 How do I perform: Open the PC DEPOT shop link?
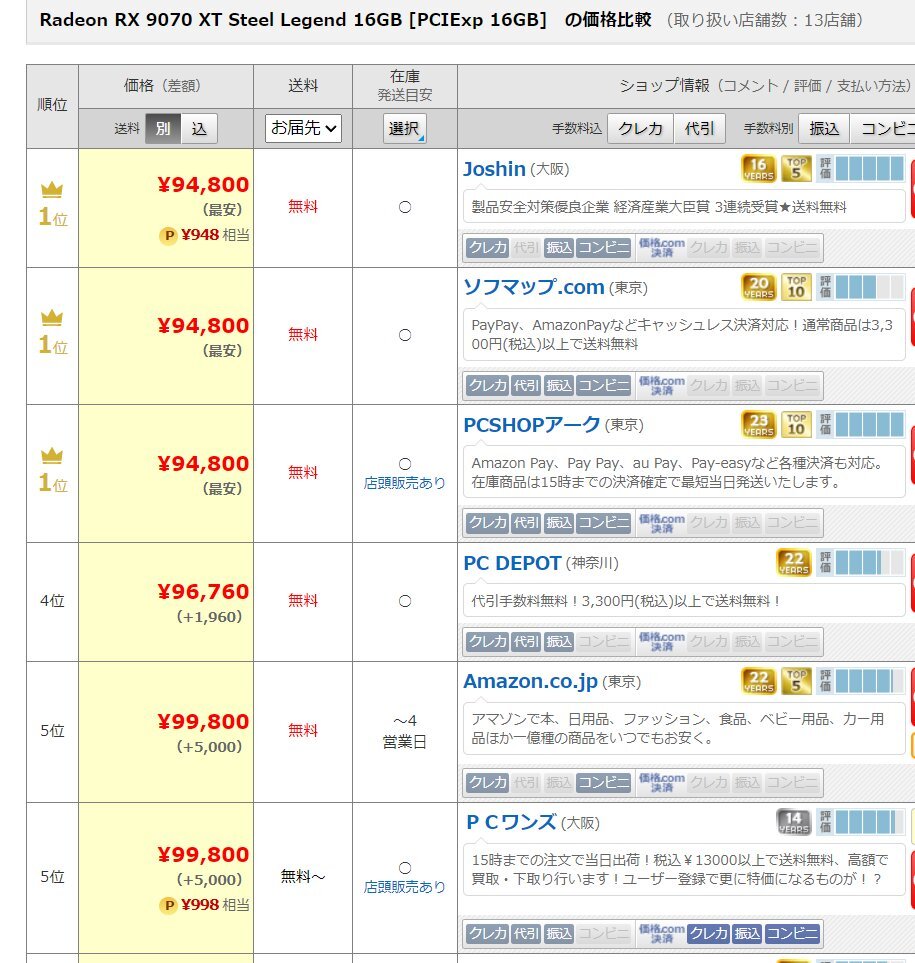pyautogui.click(x=512, y=563)
